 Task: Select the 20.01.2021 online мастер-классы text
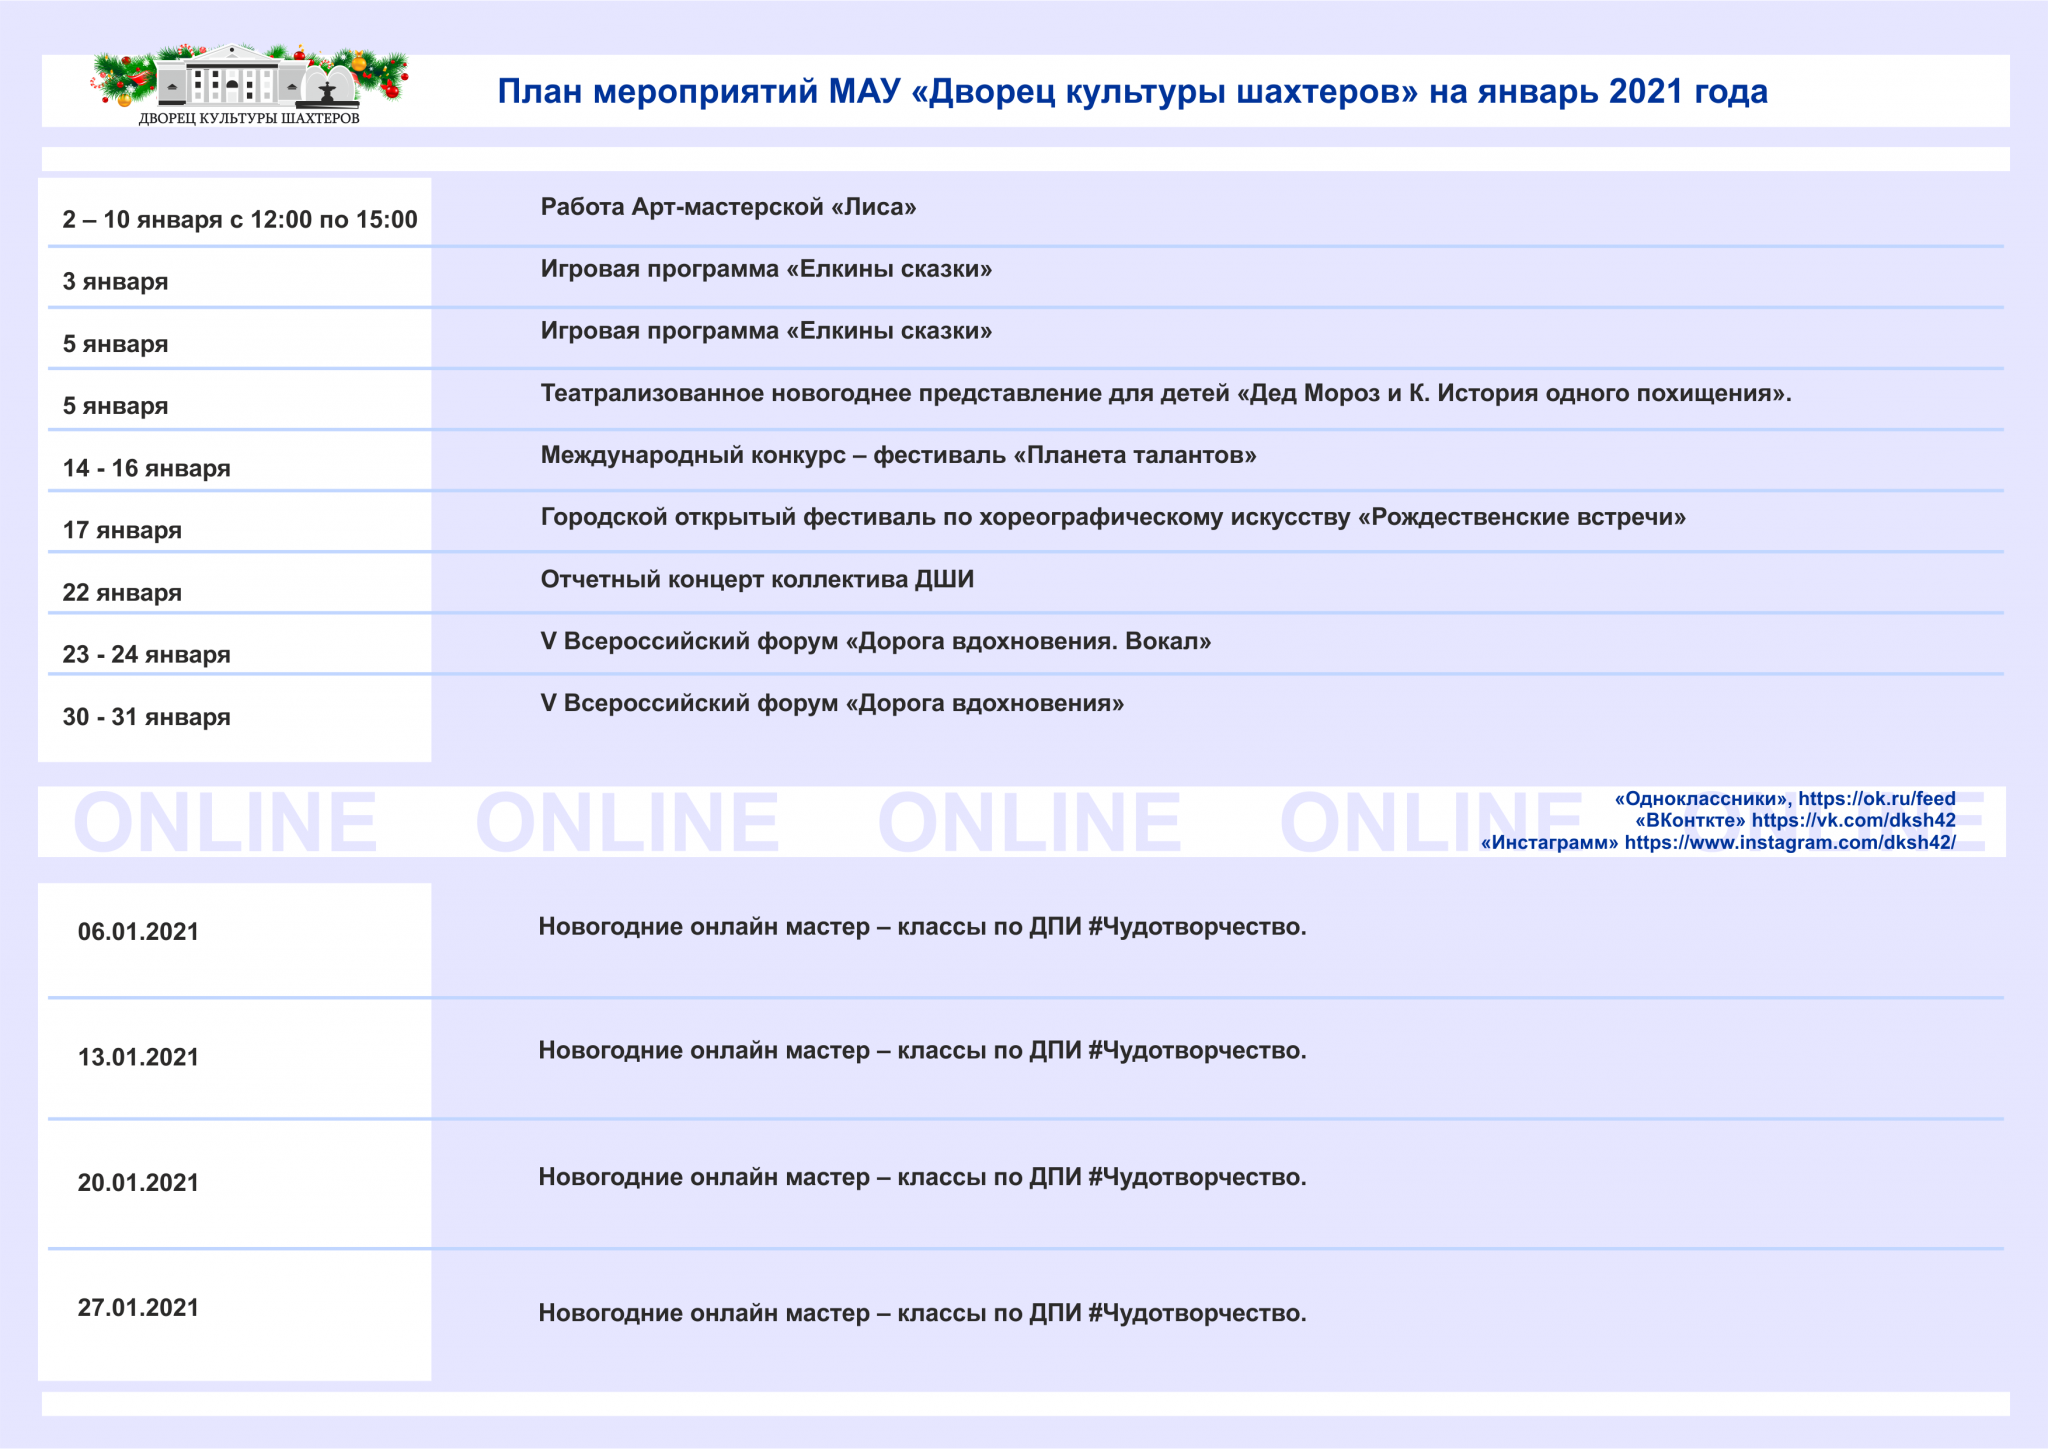point(922,1177)
